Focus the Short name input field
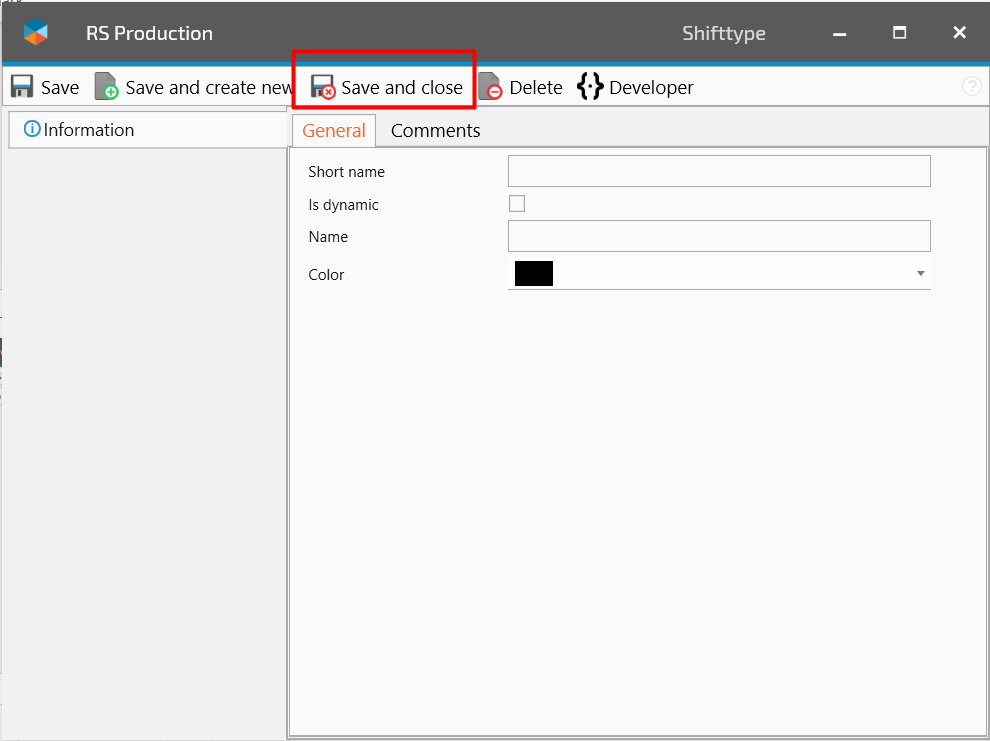 pos(719,171)
